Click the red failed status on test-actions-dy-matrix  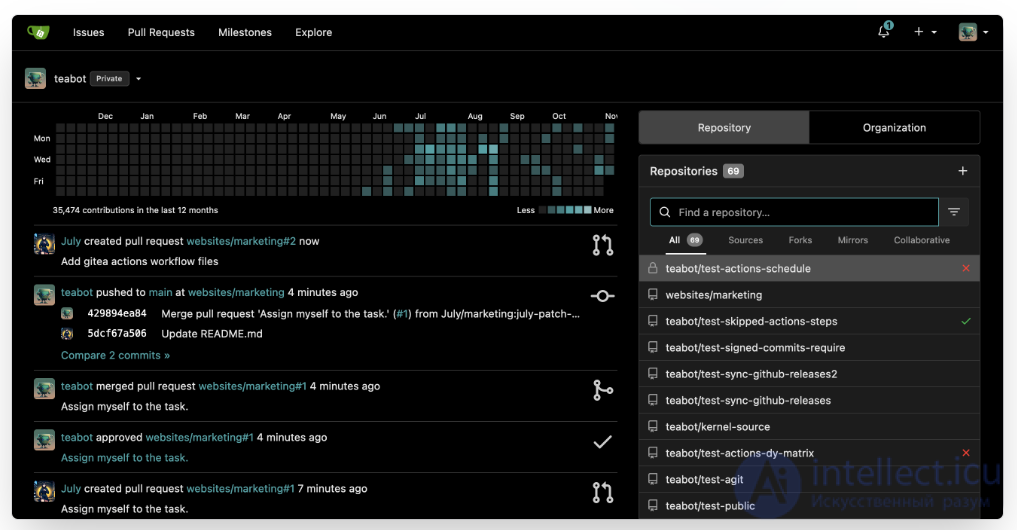965,453
